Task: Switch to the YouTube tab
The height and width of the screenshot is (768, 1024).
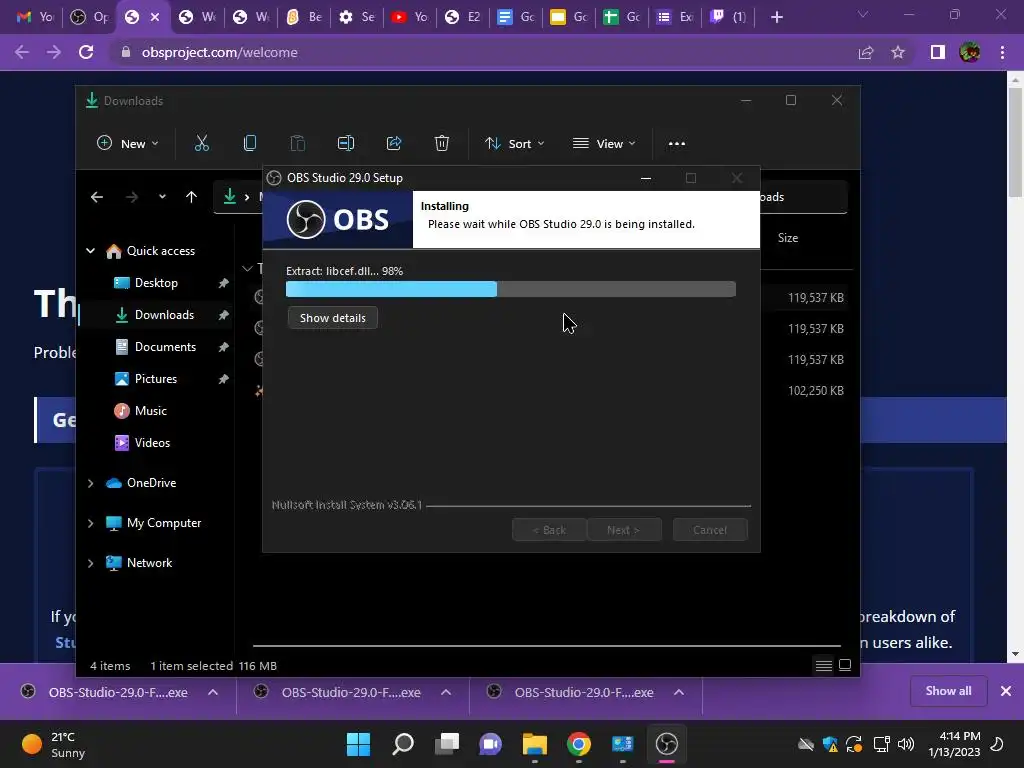Action: (410, 17)
